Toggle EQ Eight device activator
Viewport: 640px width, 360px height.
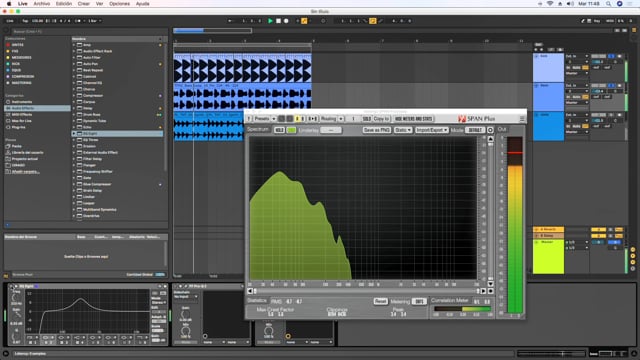[x=11, y=286]
